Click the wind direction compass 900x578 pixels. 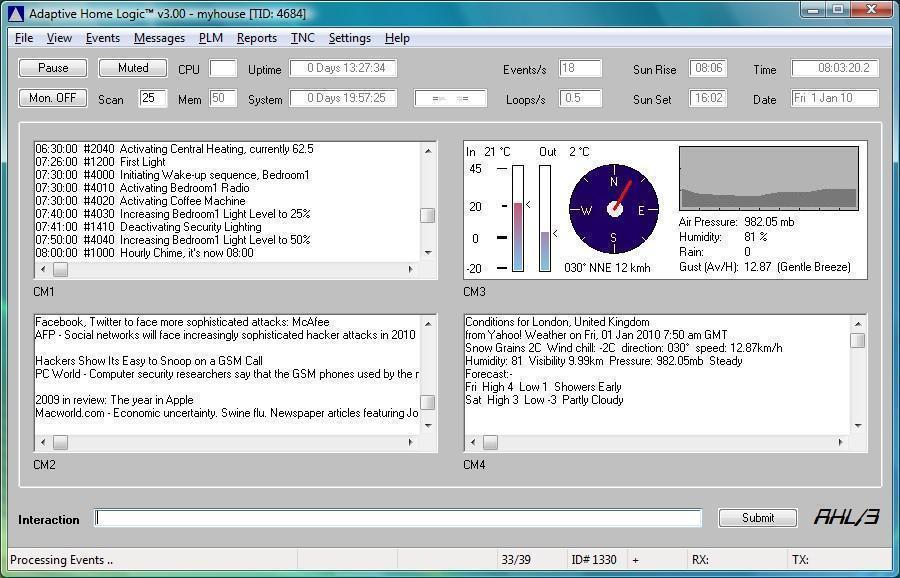point(613,210)
